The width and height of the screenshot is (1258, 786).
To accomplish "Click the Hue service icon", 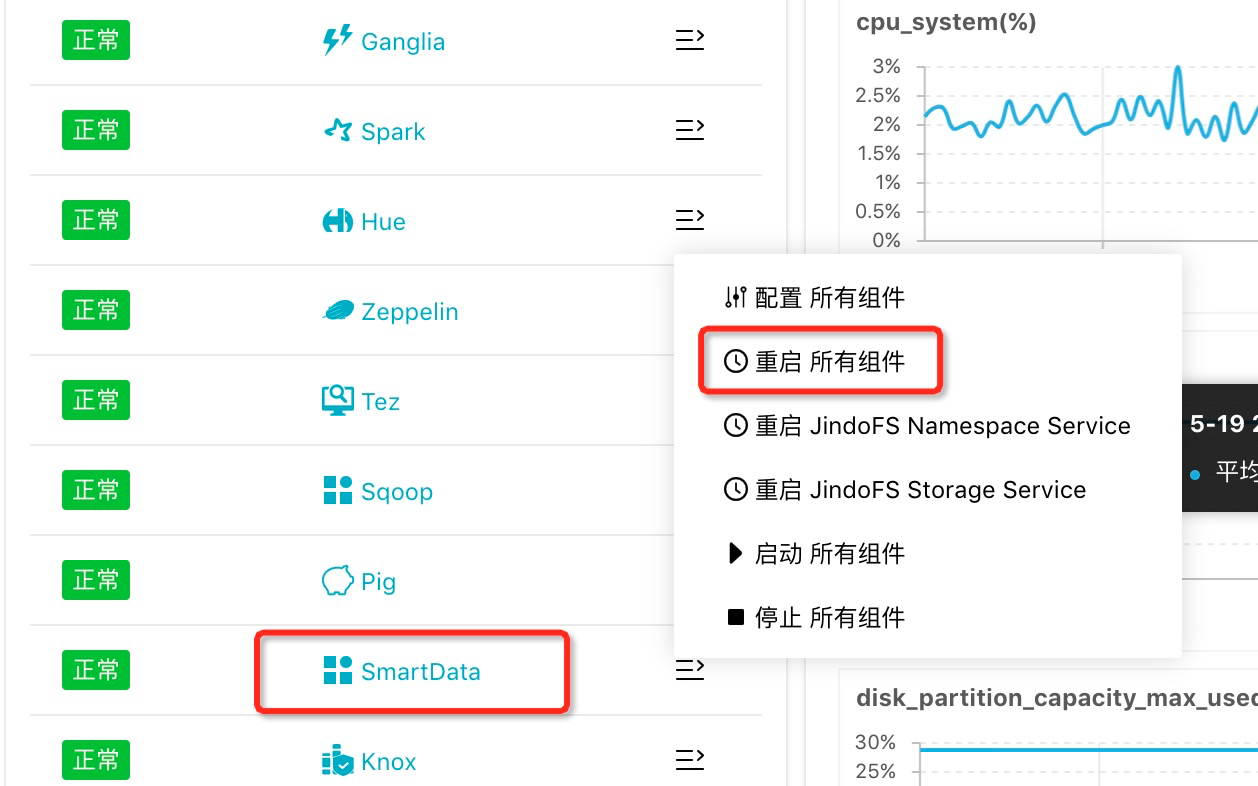I will point(338,221).
